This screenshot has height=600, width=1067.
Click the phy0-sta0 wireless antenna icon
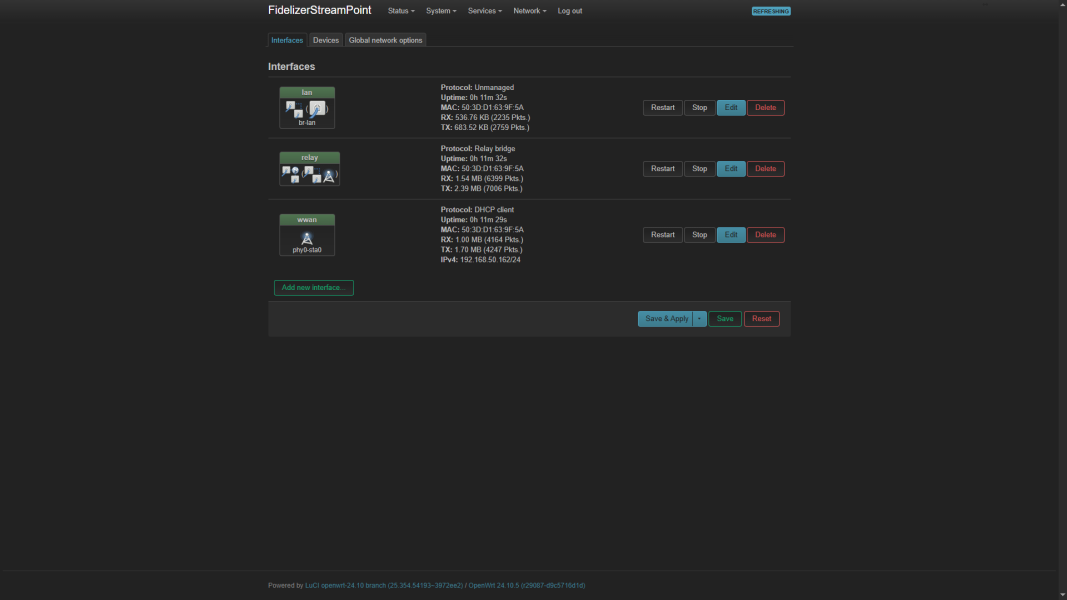pos(307,238)
